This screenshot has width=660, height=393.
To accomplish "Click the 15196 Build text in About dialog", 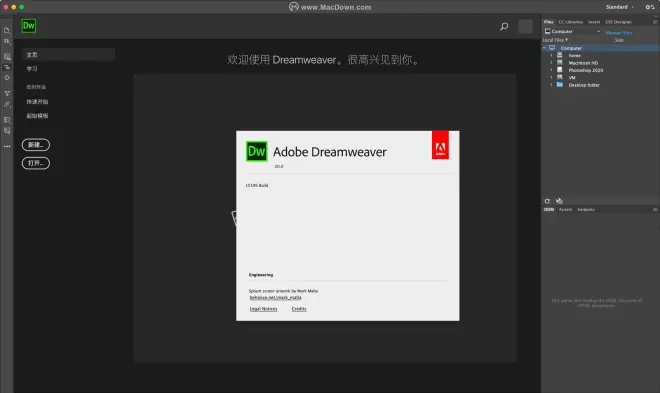I will point(257,186).
